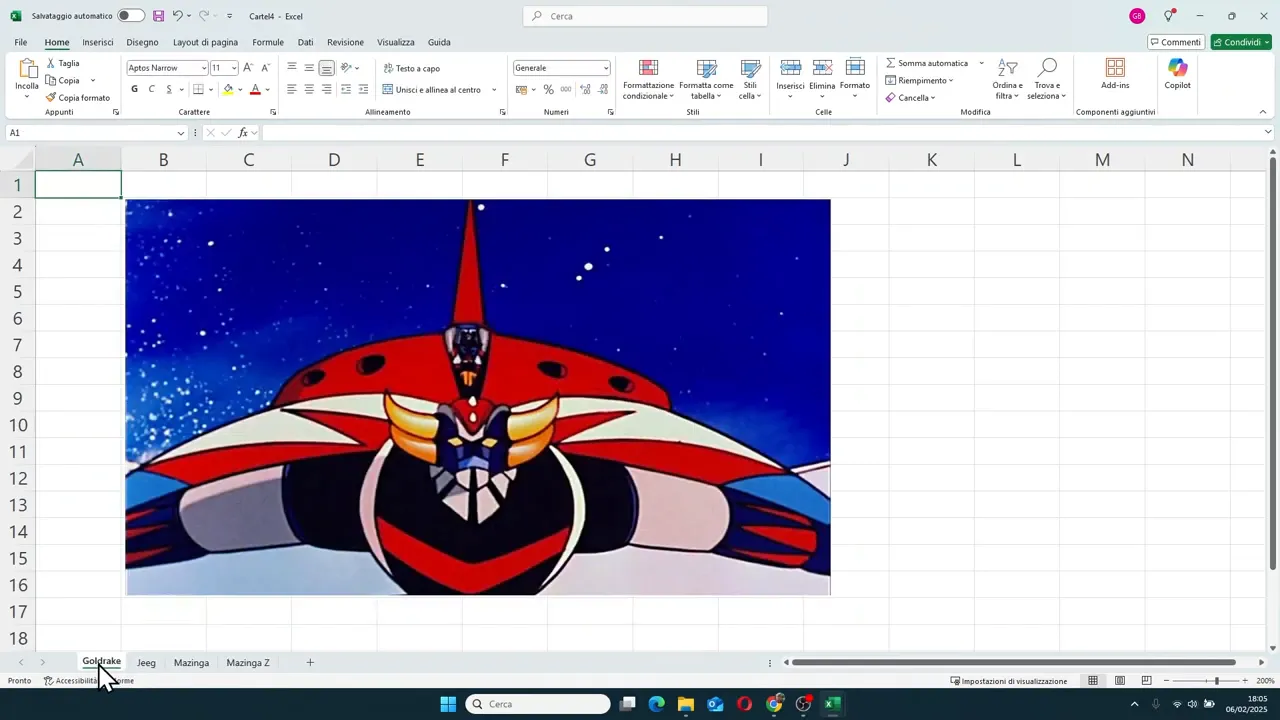Open Formattazione condizionale
This screenshot has width=1280, height=720.
[648, 79]
